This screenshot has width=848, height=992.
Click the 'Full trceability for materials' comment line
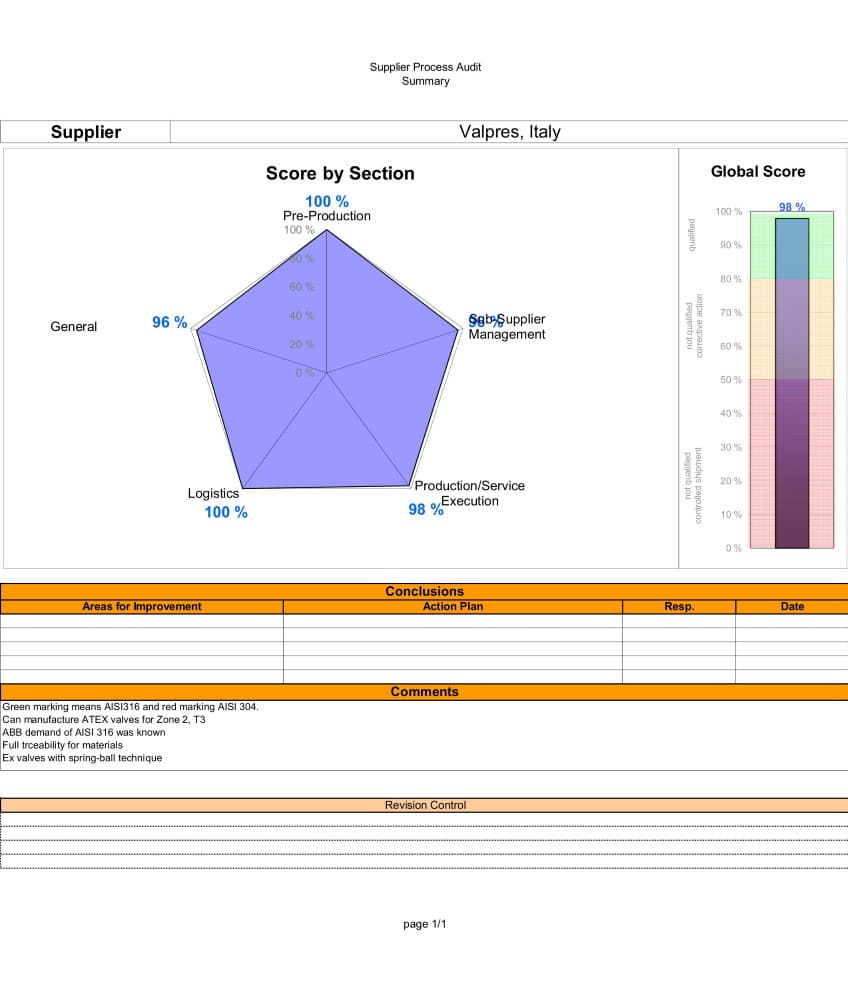(63, 745)
